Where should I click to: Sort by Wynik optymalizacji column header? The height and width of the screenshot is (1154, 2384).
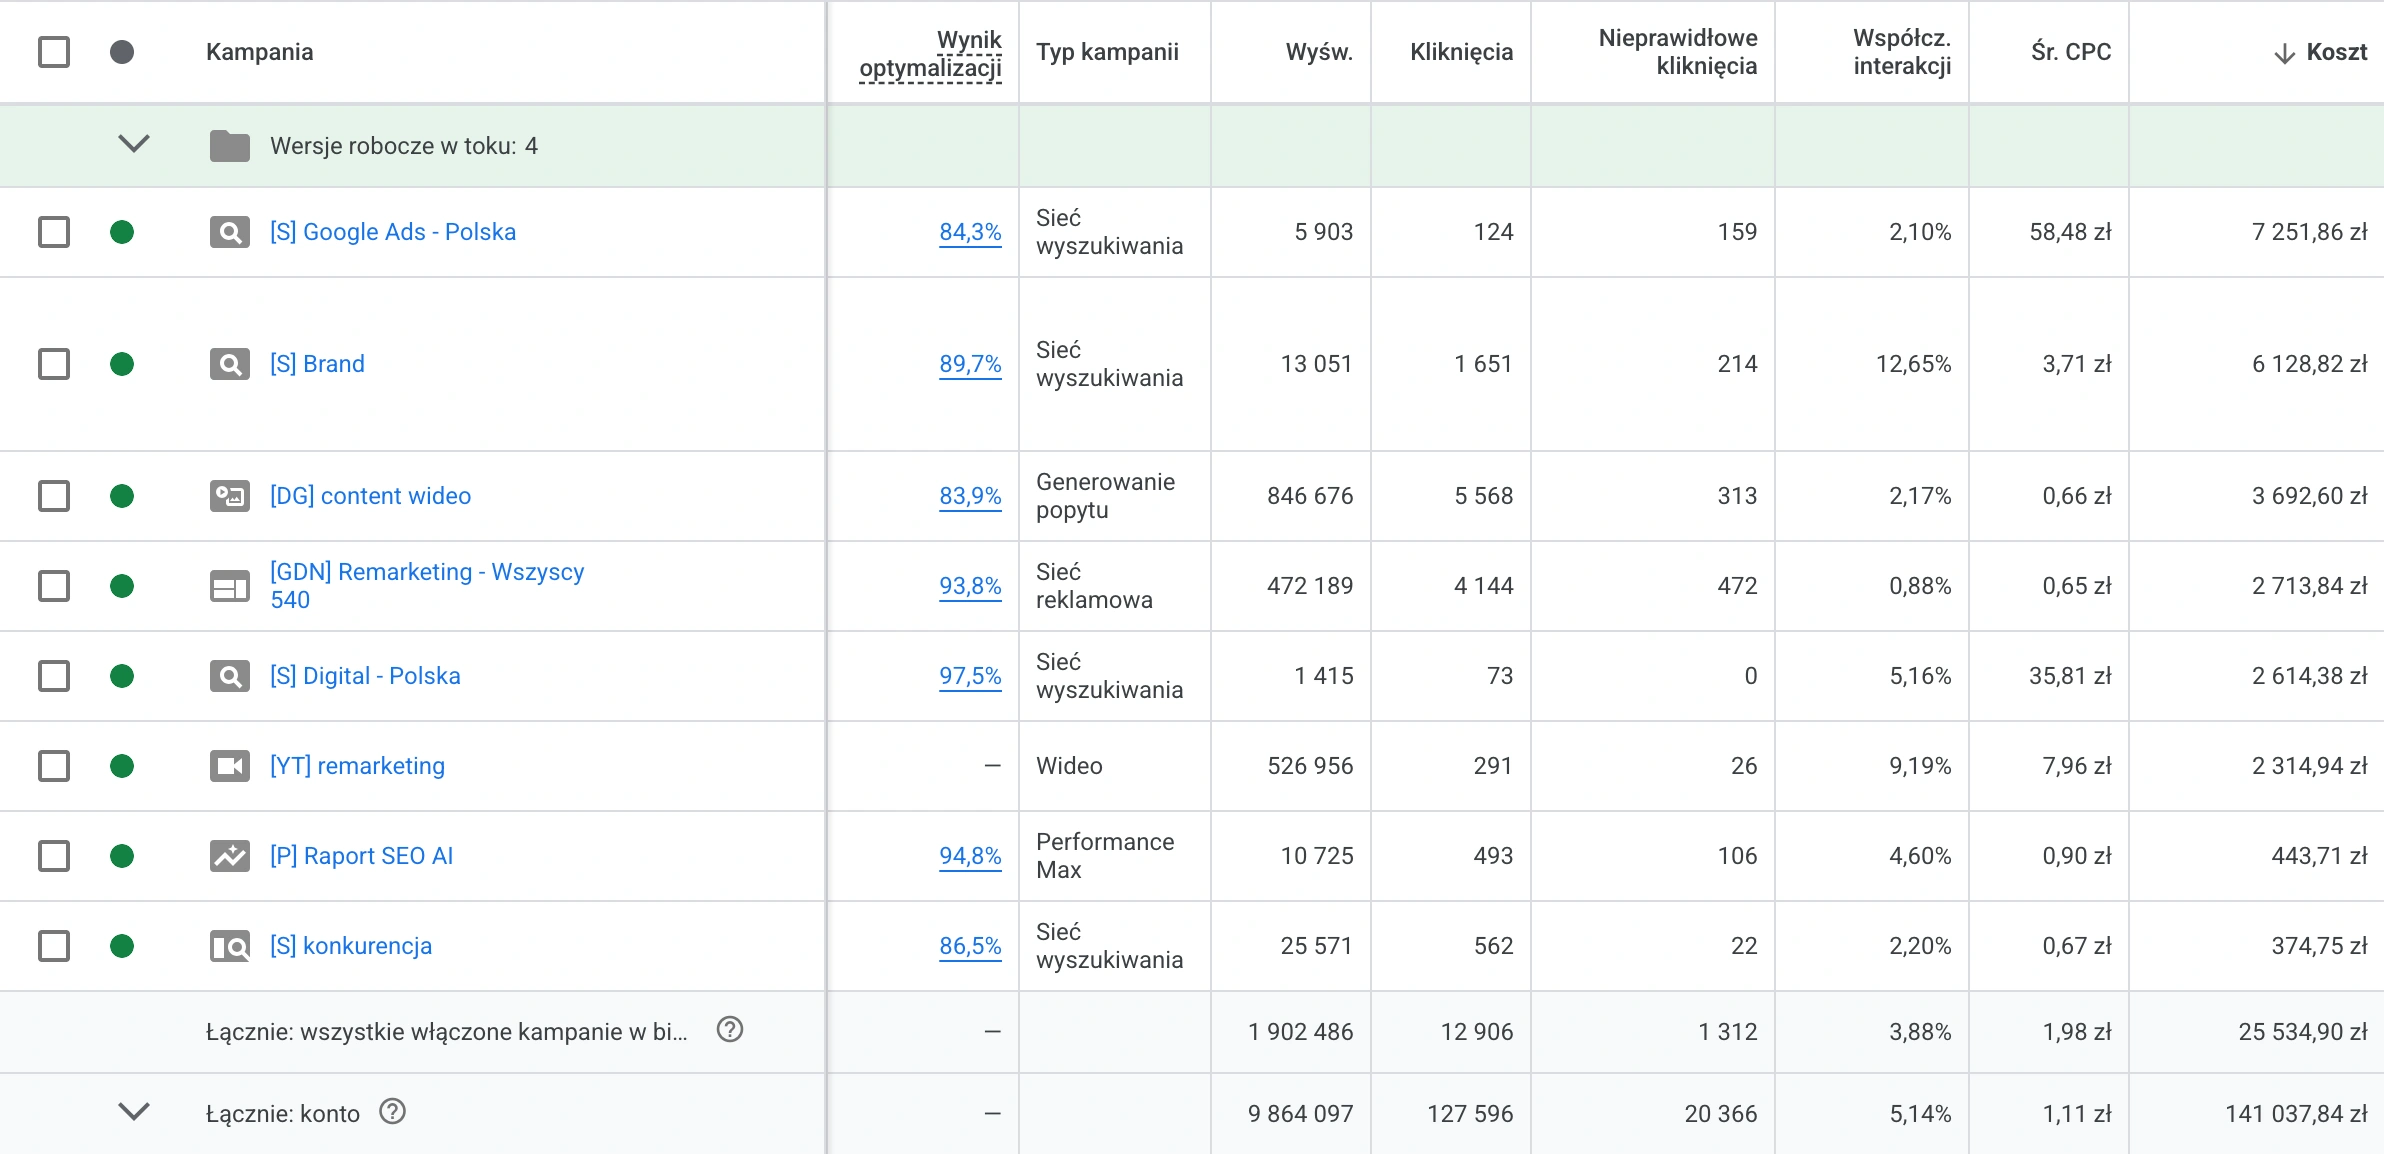[930, 54]
